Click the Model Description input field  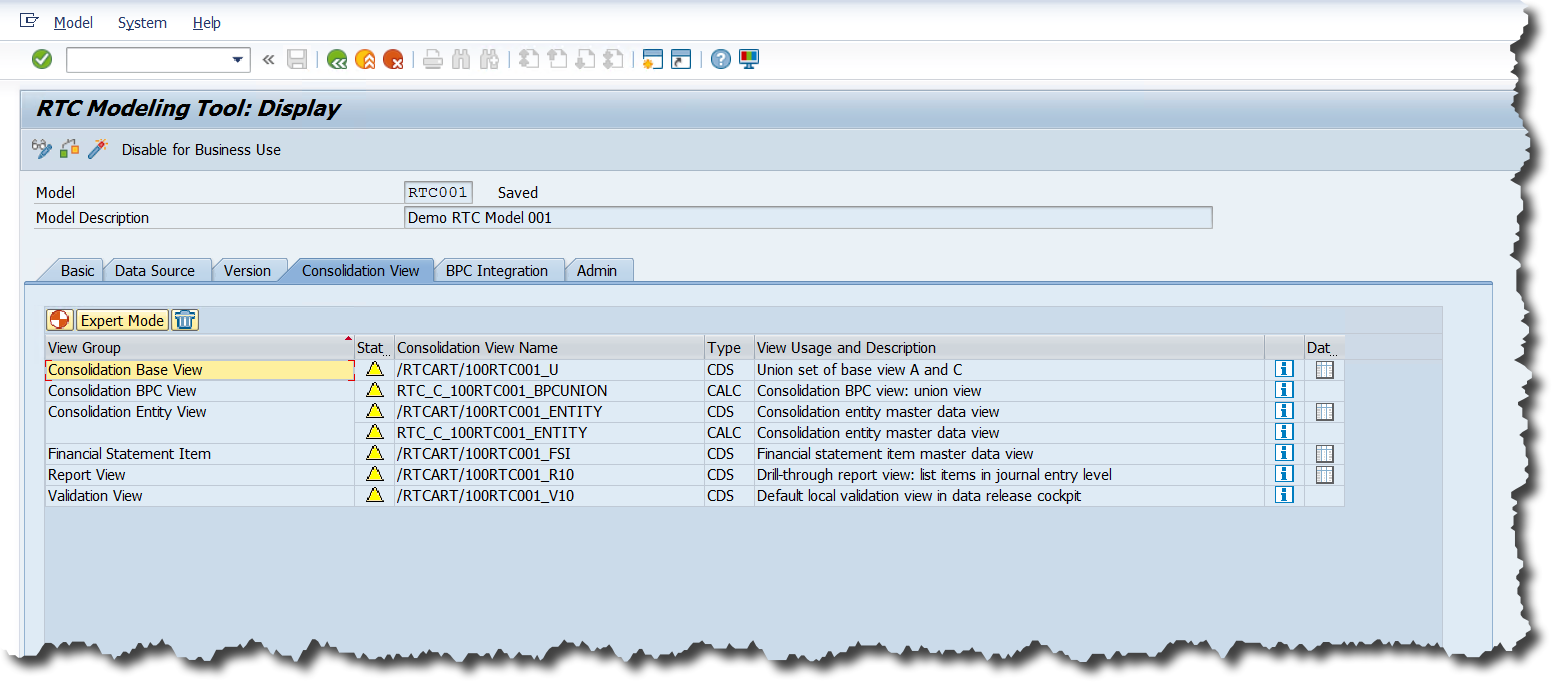807,218
